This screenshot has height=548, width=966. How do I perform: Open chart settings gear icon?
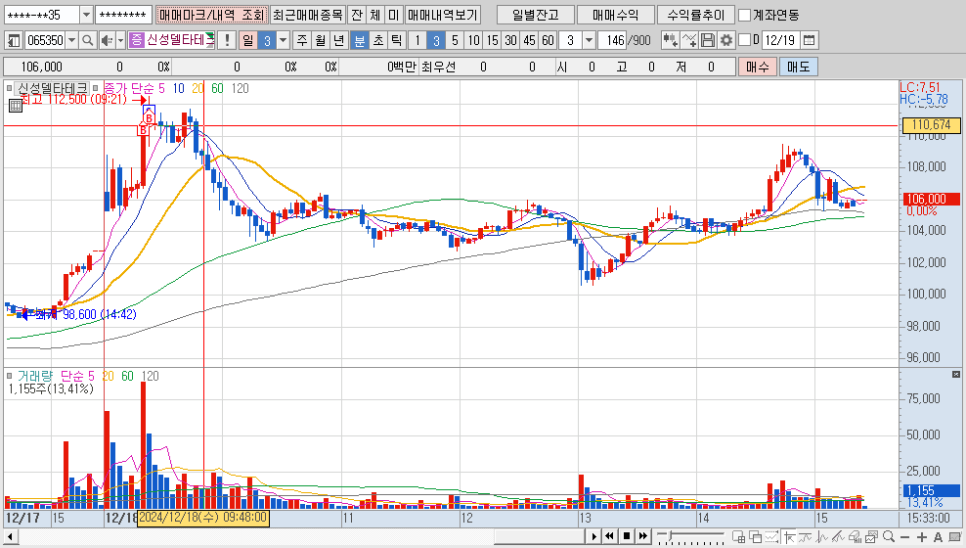click(x=726, y=40)
